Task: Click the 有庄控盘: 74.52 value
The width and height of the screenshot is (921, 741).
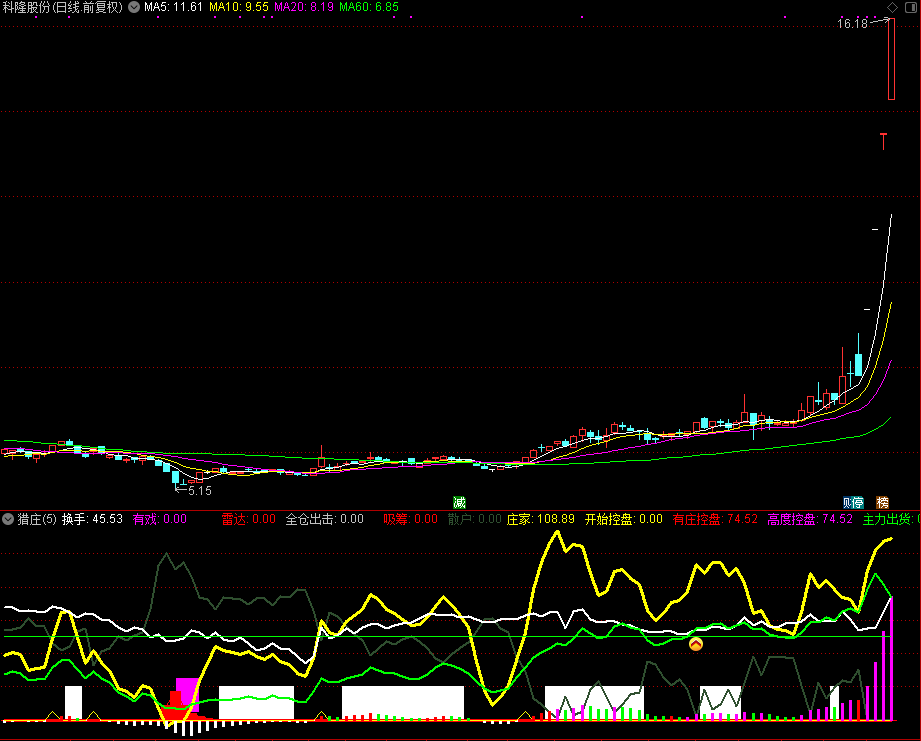Action: tap(715, 519)
